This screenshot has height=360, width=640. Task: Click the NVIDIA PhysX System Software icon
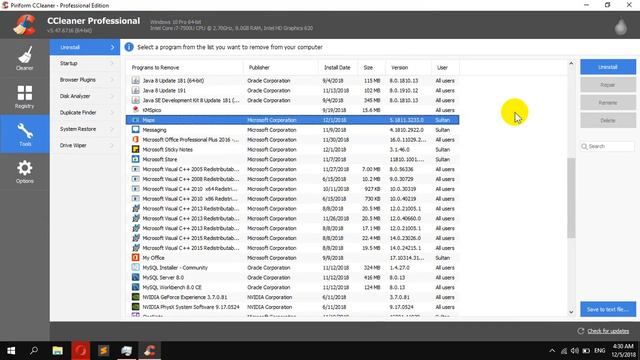pos(136,307)
